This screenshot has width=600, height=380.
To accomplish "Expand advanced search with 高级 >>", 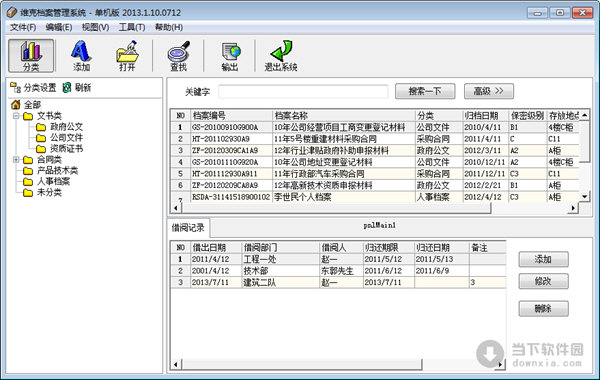I will (x=489, y=91).
